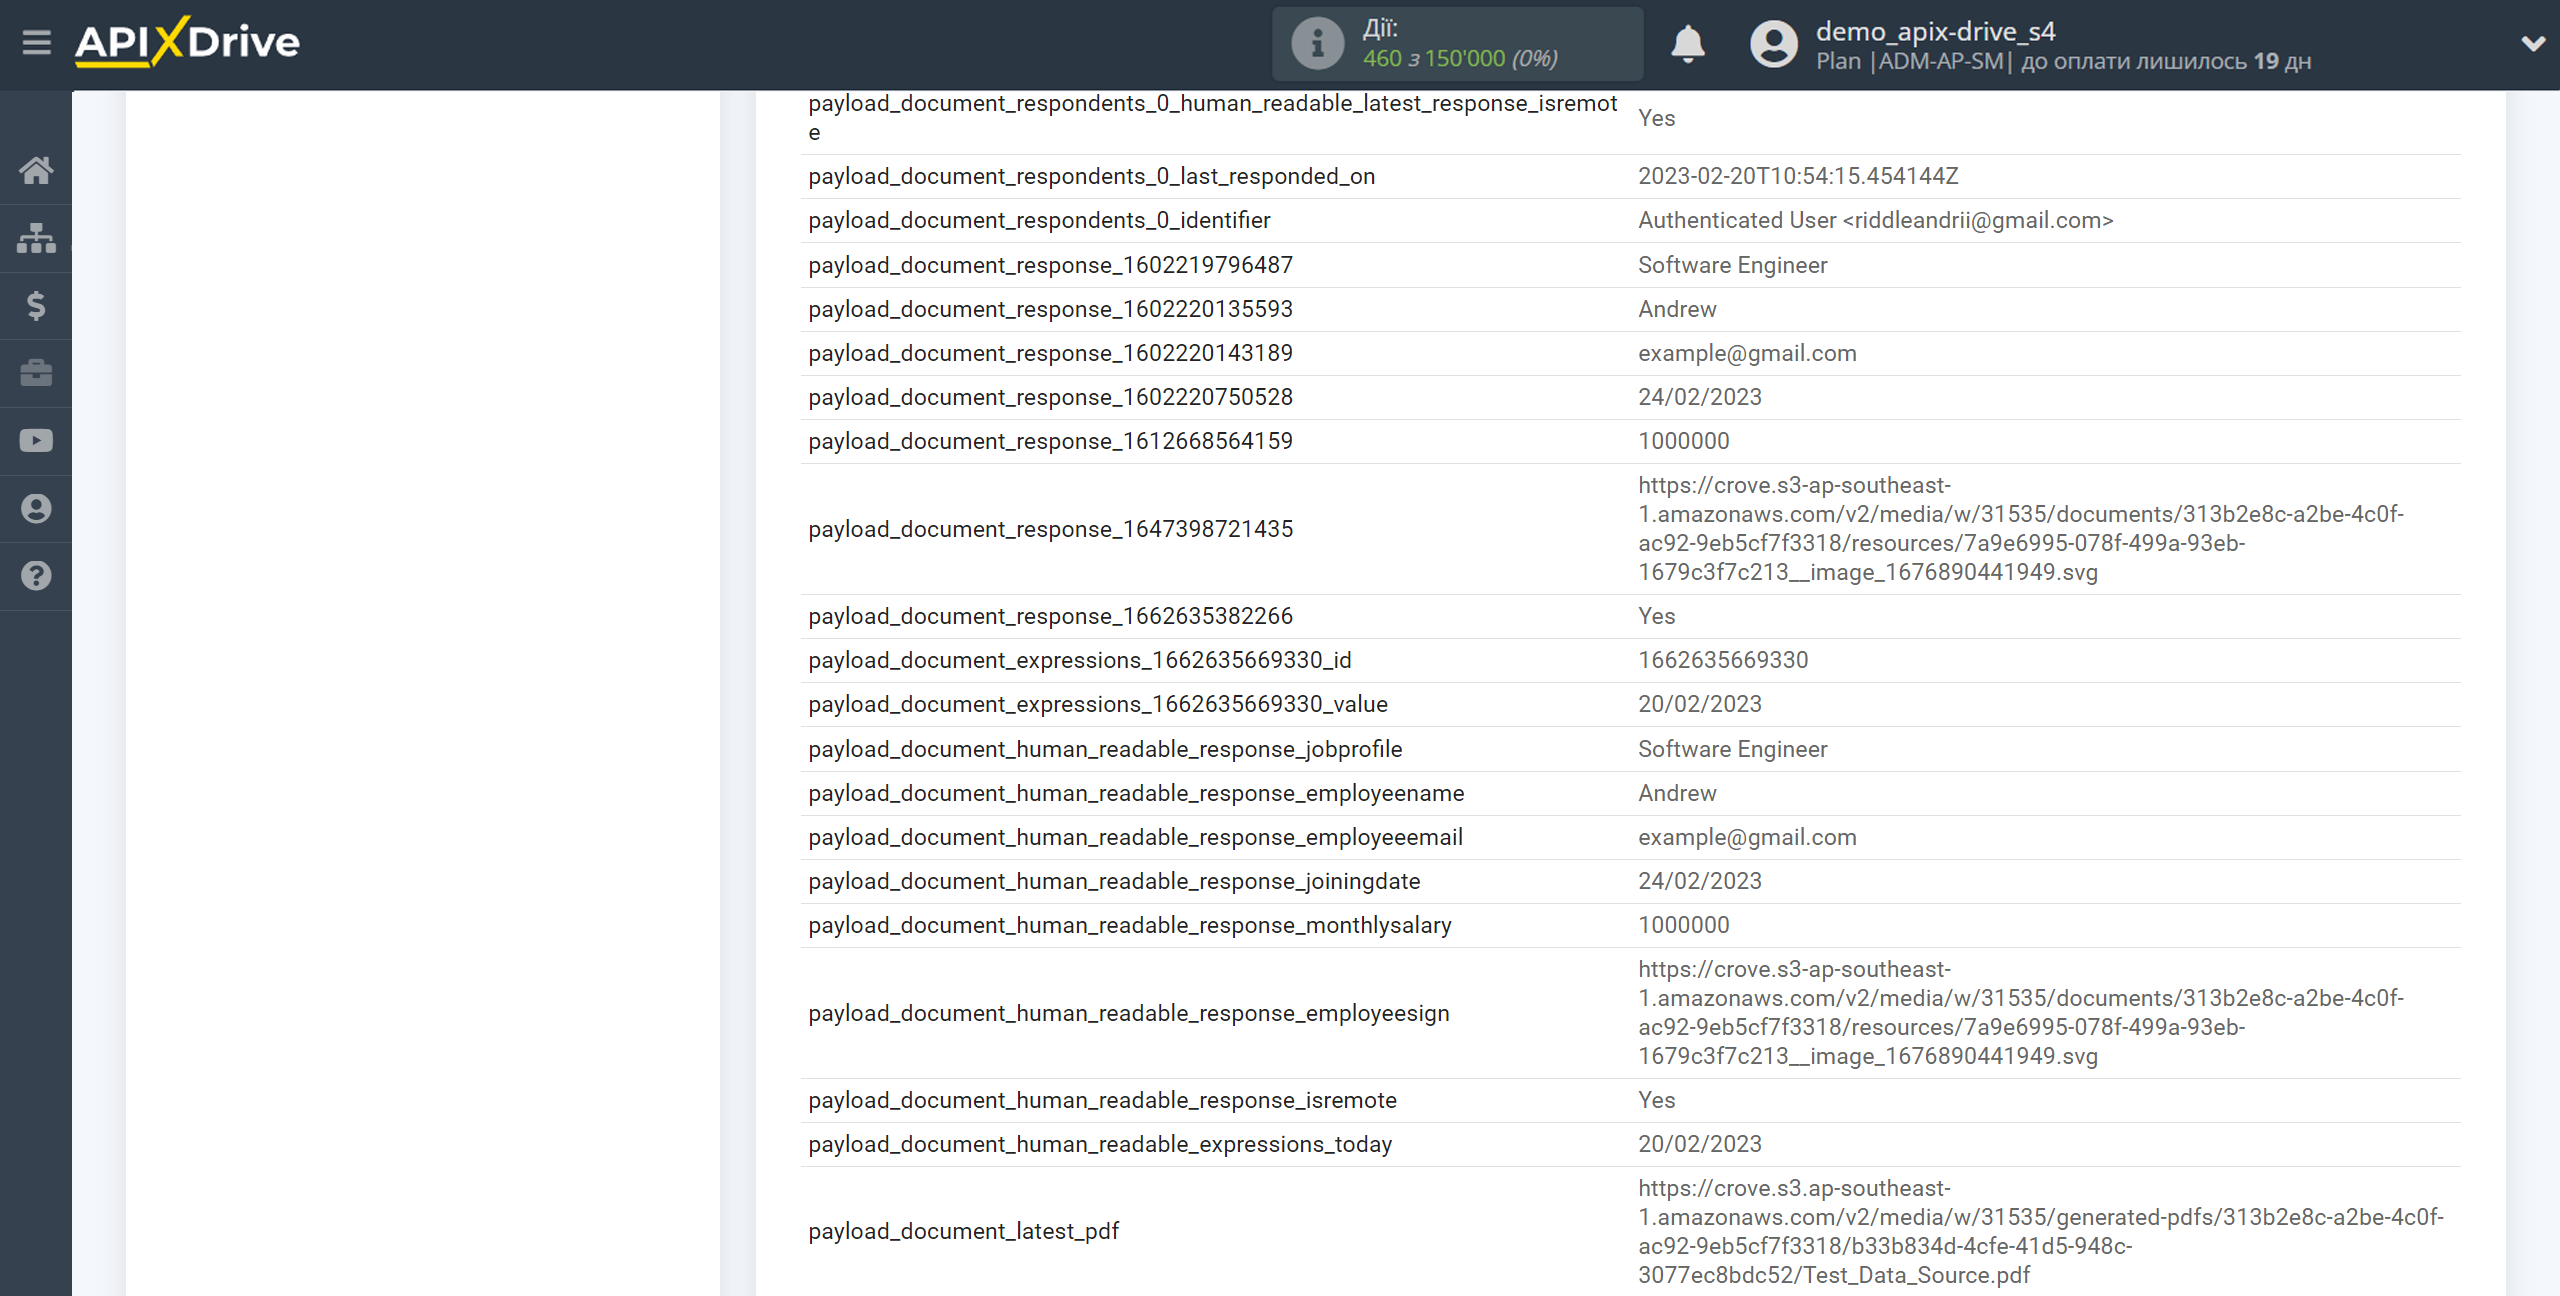
Task: Click the actions info icon
Action: click(x=1317, y=44)
